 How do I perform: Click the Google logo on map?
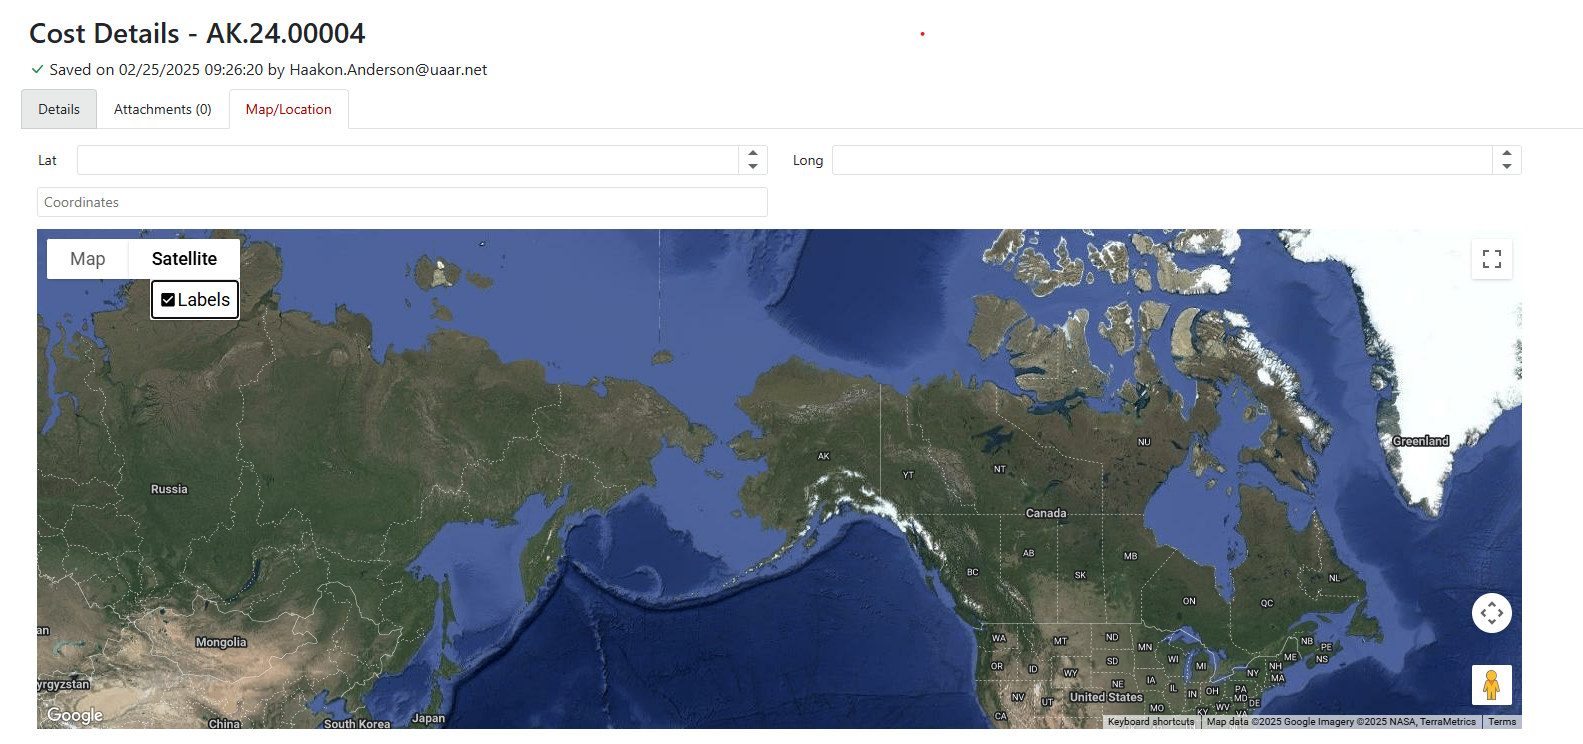75,715
